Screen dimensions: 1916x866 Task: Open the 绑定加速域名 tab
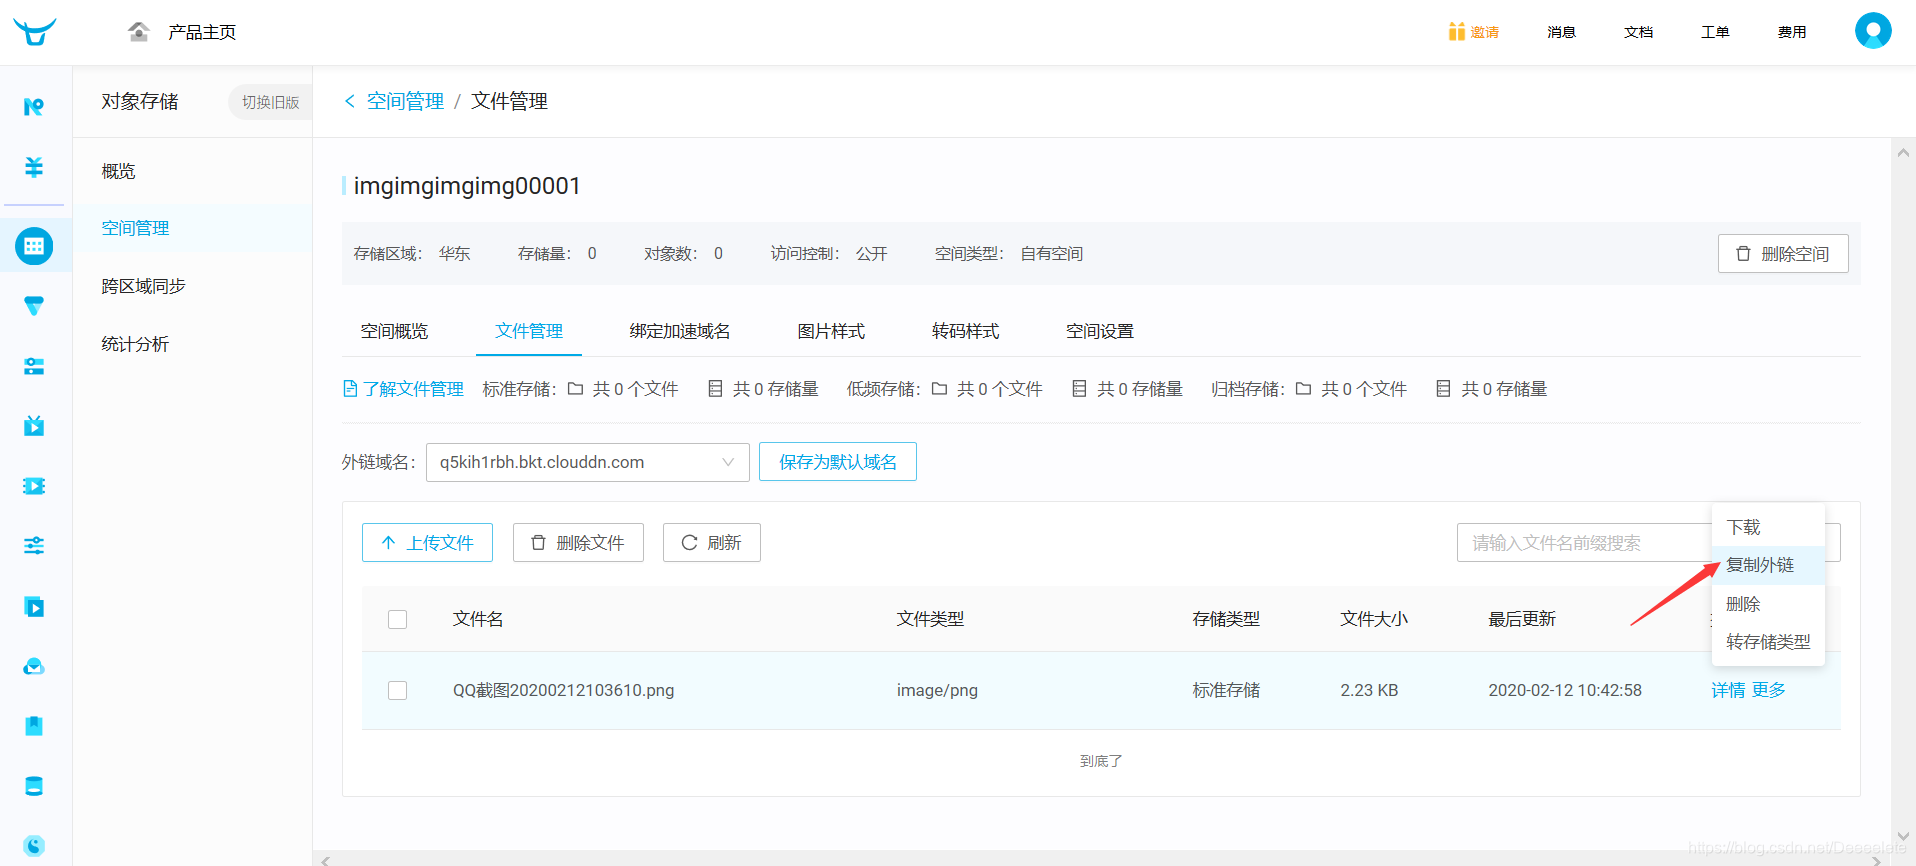(x=680, y=331)
